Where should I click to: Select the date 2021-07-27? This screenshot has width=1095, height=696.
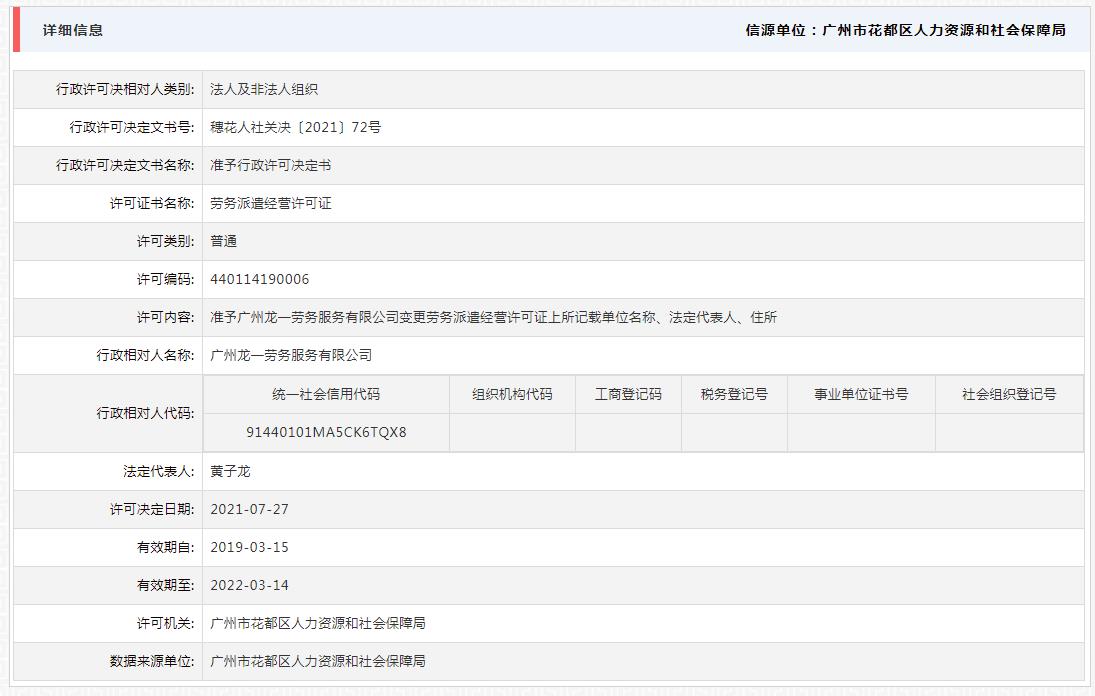pyautogui.click(x=249, y=510)
